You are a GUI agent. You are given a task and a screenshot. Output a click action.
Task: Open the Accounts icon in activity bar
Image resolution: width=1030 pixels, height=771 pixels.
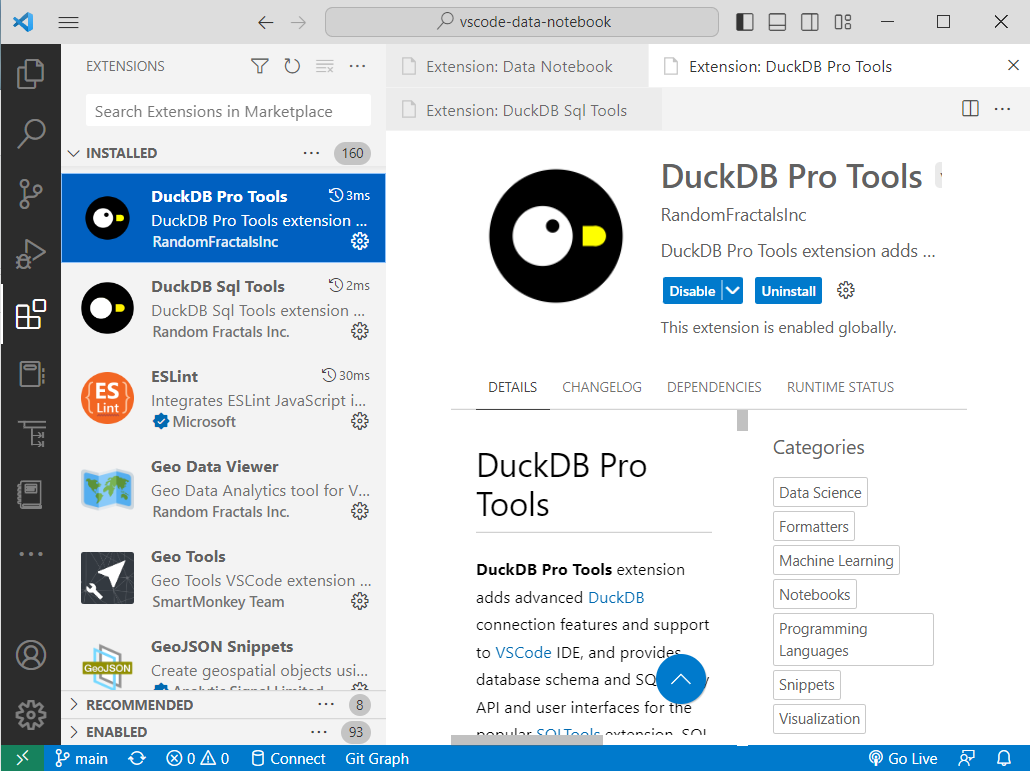click(x=31, y=655)
